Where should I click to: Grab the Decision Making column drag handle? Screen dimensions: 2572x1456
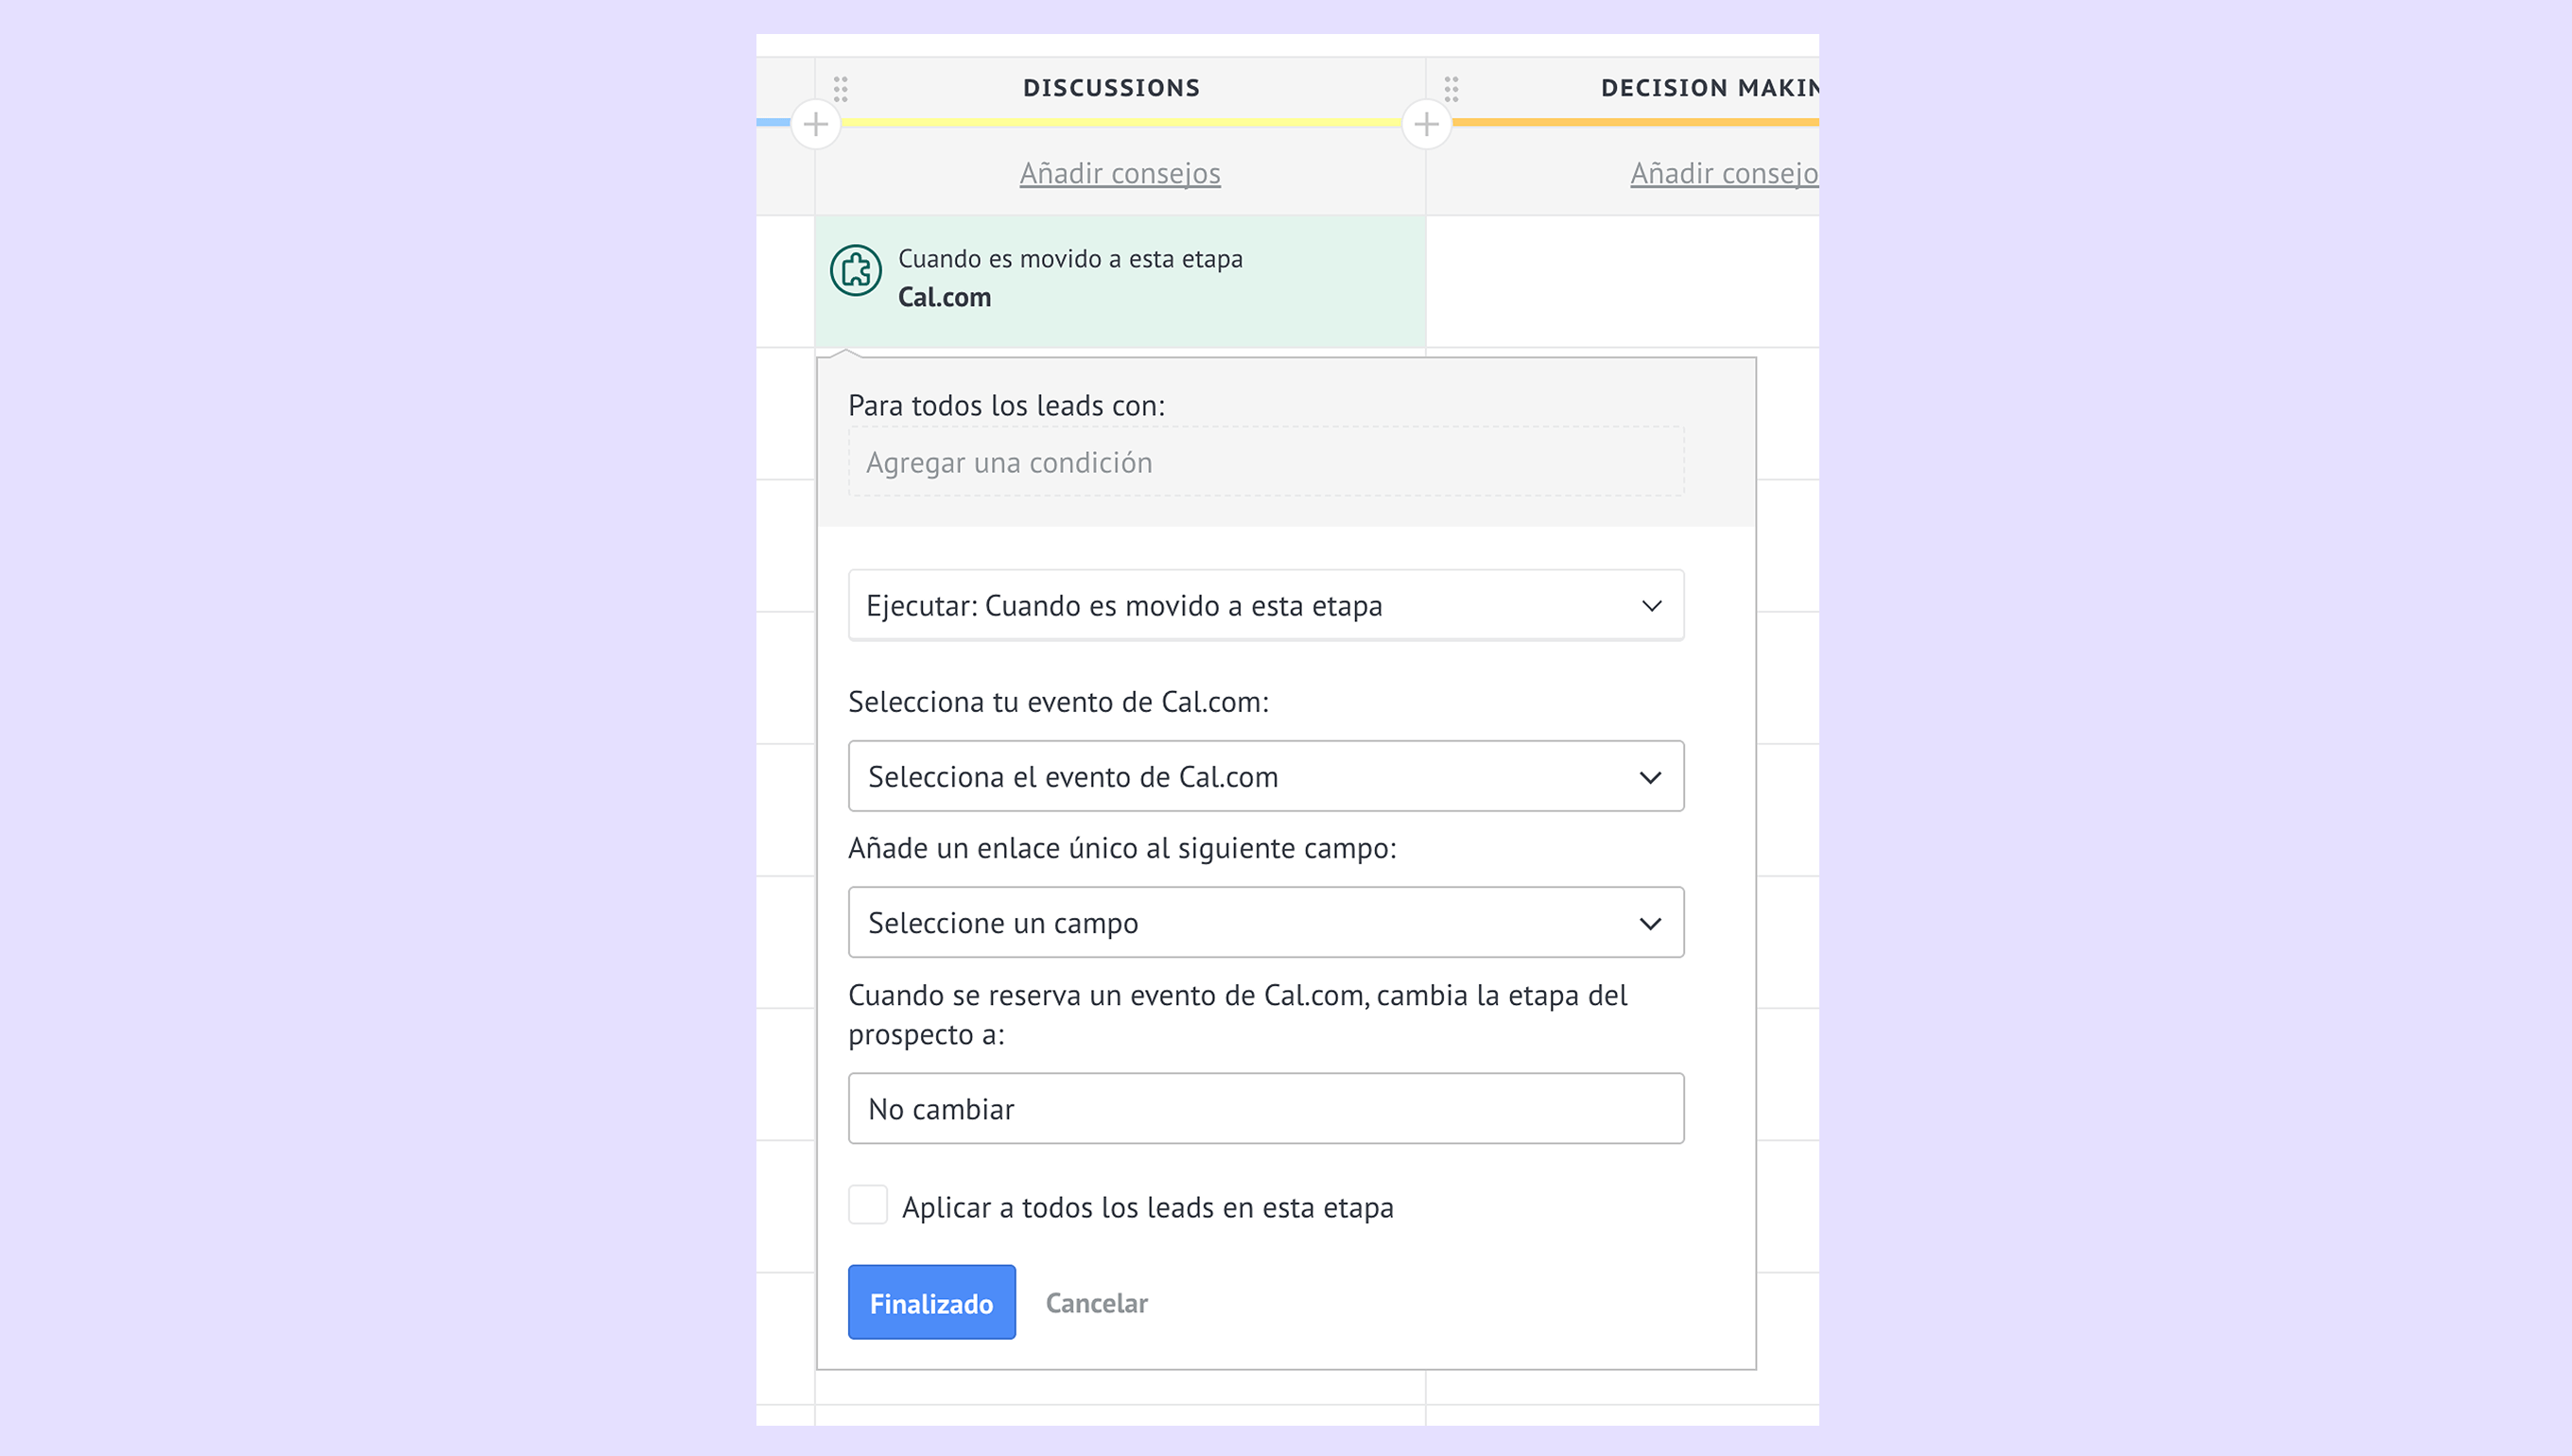pyautogui.click(x=1451, y=89)
